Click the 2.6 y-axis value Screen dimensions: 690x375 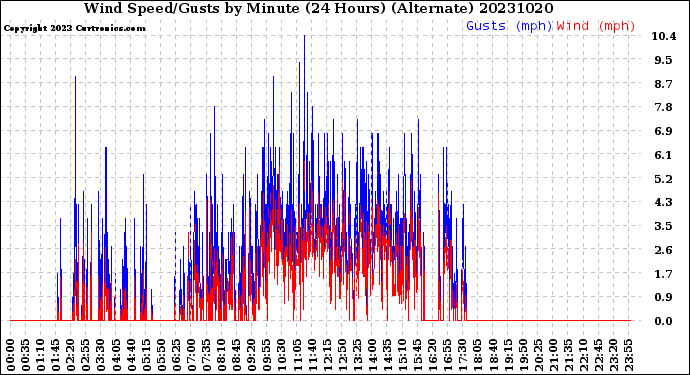(x=664, y=250)
